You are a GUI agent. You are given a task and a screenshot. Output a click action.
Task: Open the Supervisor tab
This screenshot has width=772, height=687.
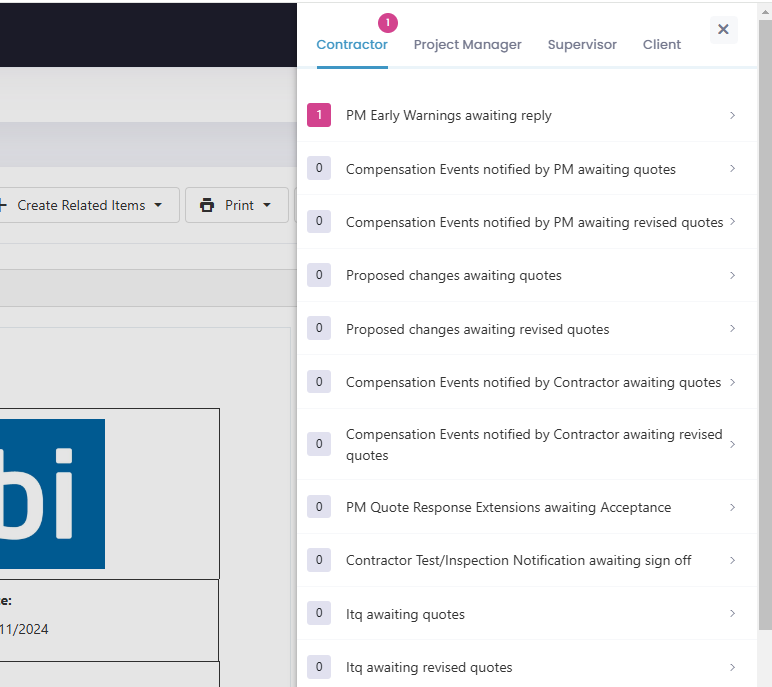click(x=582, y=44)
